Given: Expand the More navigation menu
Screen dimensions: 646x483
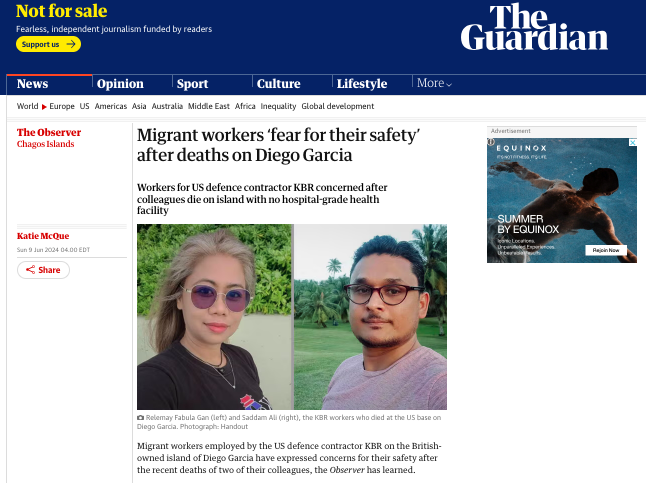Looking at the screenshot, I should point(434,83).
